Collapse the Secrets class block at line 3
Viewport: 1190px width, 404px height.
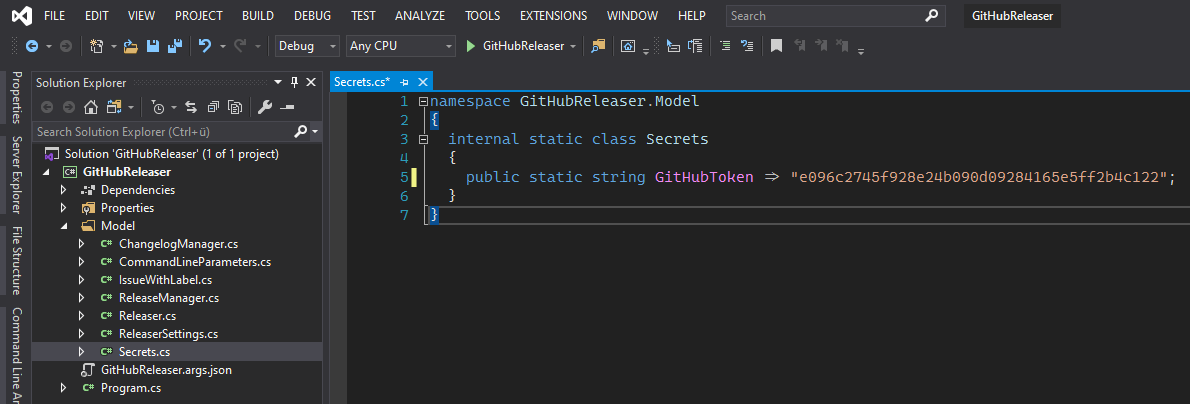[423, 139]
